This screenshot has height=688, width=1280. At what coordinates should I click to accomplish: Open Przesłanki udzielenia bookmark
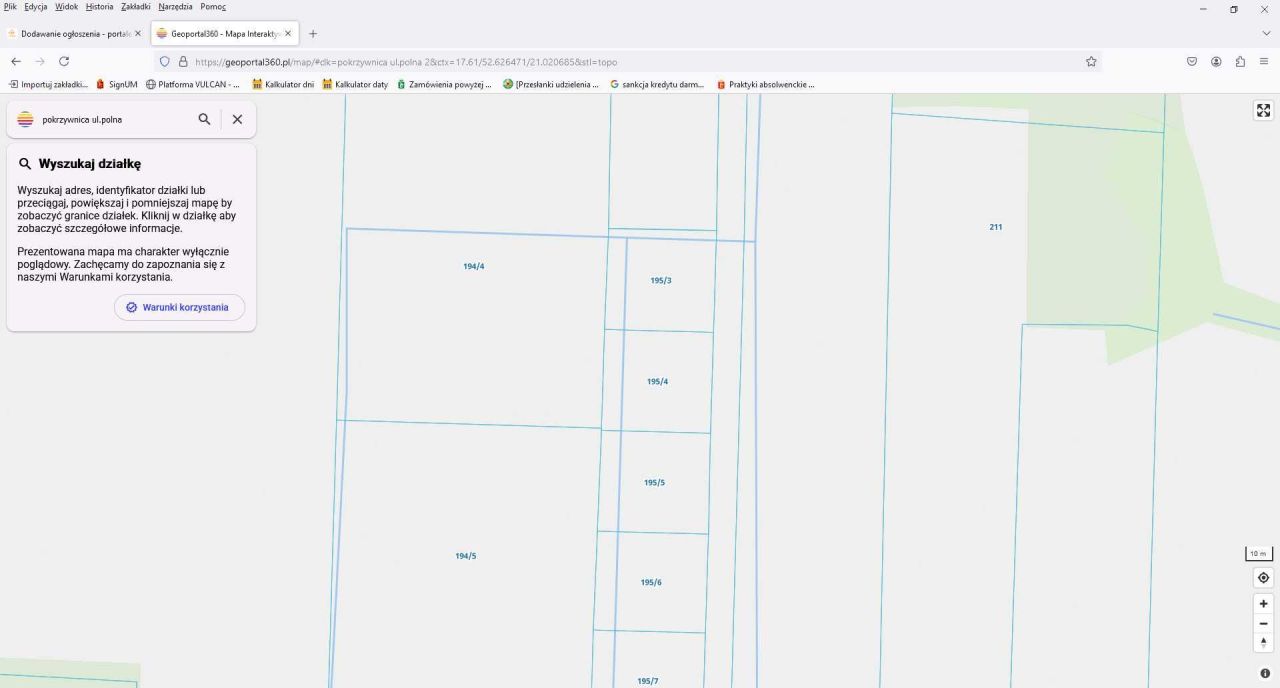tap(551, 84)
